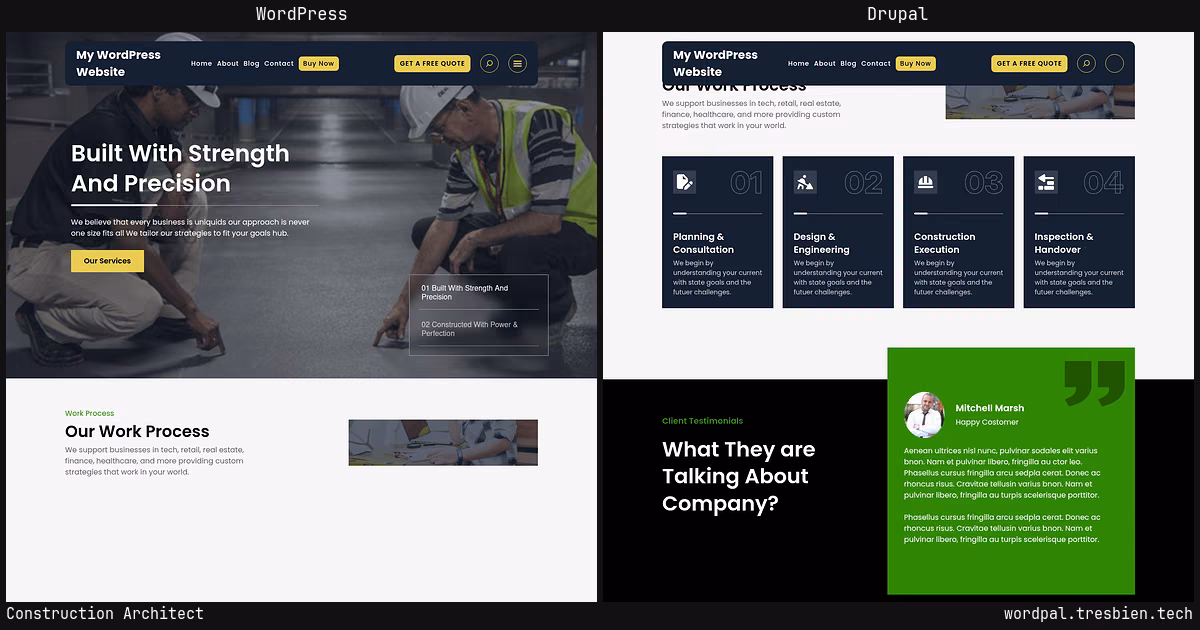Click Design & Engineering card title

(x=822, y=243)
